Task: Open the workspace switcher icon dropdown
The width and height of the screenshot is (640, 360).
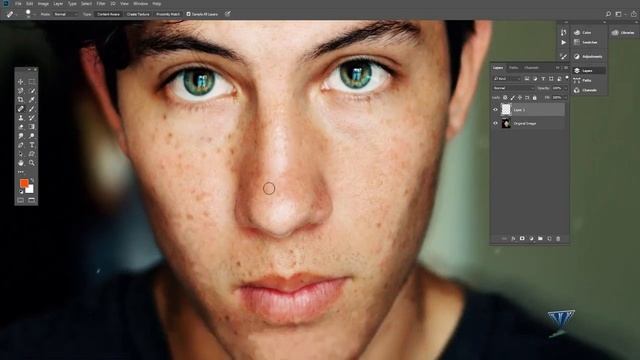Action: pos(619,14)
